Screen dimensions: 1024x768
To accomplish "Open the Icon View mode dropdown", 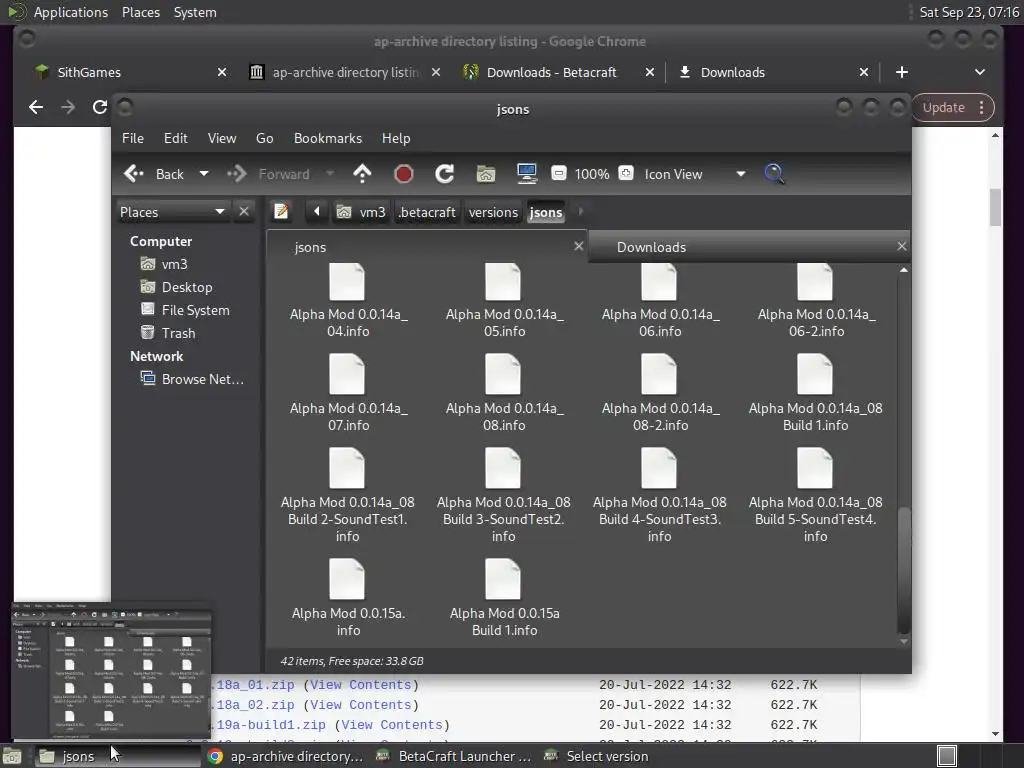I will pos(695,174).
